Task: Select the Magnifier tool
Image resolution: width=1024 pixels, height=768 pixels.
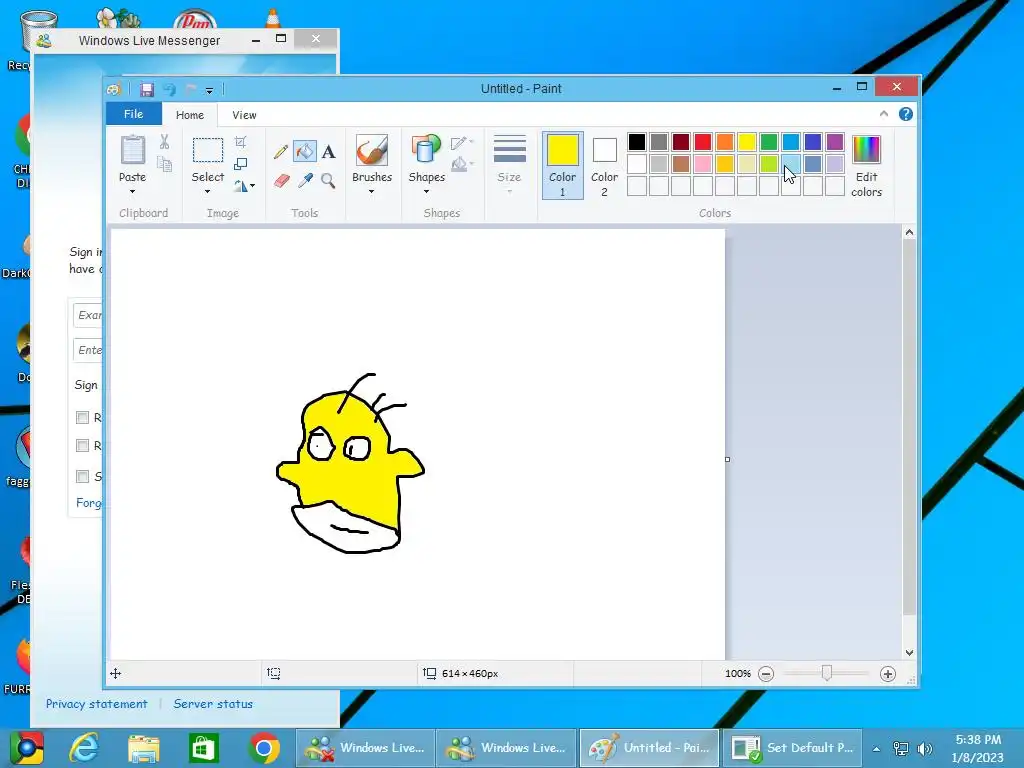Action: pyautogui.click(x=328, y=180)
